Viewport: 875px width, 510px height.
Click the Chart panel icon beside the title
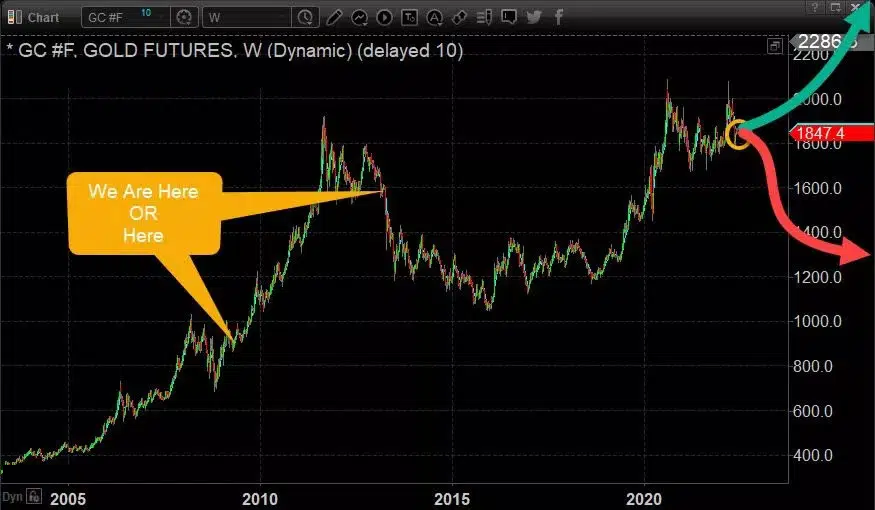tap(15, 17)
